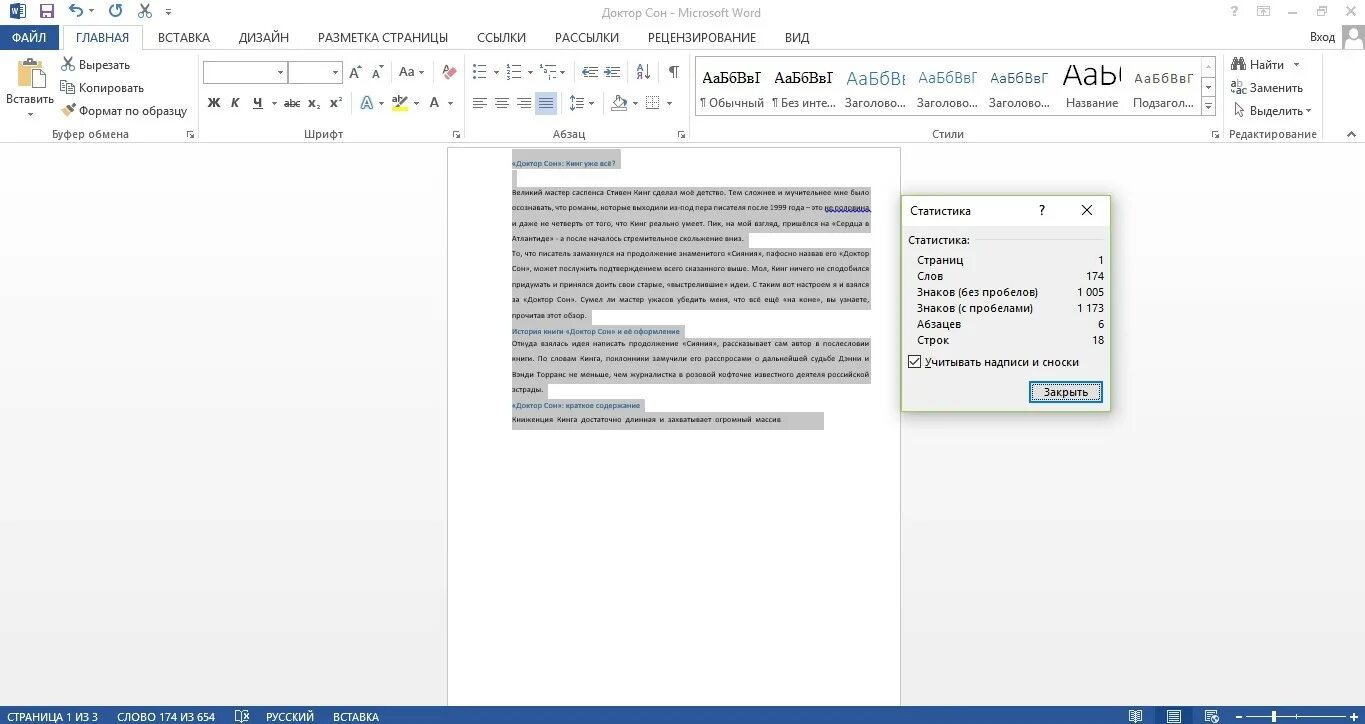Click the Закрыть button in Статистика dialog
The width and height of the screenshot is (1365, 724).
coord(1066,392)
